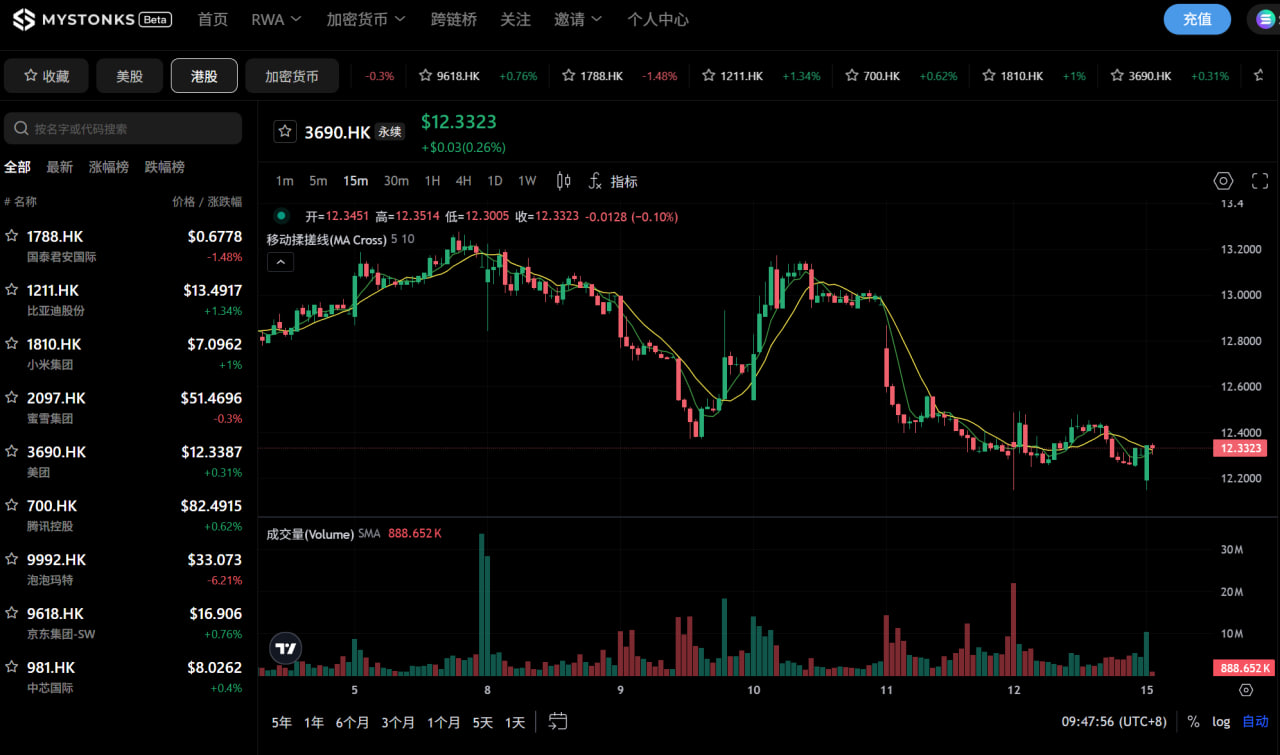Screen dimensions: 1280x755
Task: Open the go-to-date calendar icon
Action: coord(558,721)
